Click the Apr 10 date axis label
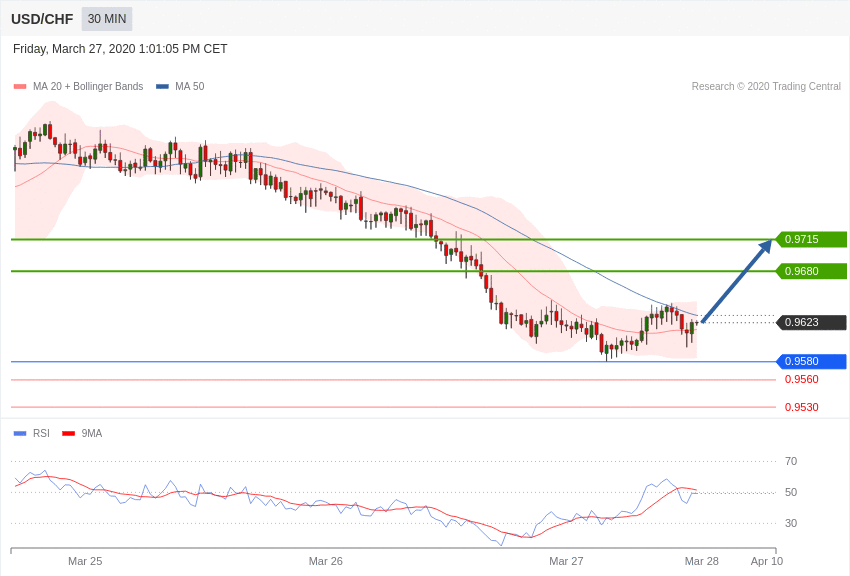Screen dimensions: 850x576 (x=767, y=561)
